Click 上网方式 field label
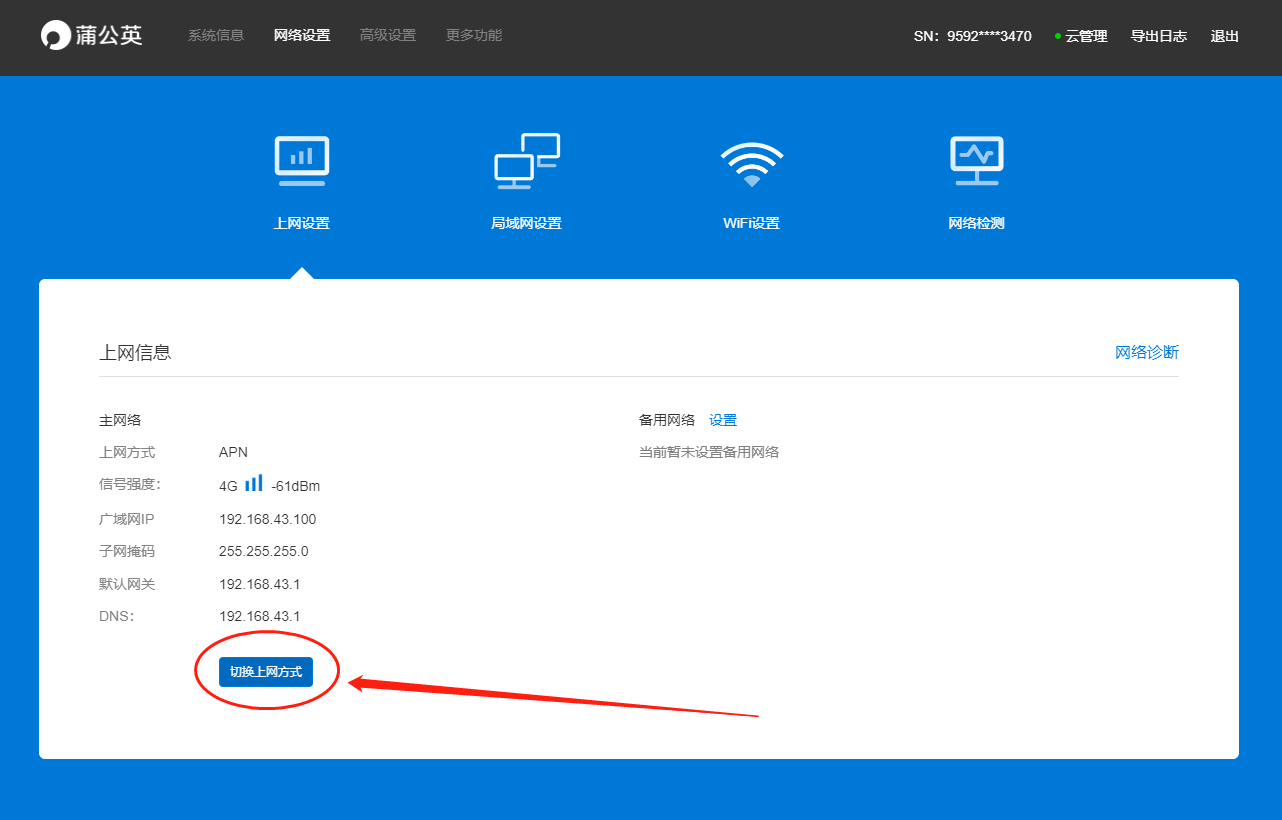Image resolution: width=1282 pixels, height=820 pixels. (x=127, y=452)
